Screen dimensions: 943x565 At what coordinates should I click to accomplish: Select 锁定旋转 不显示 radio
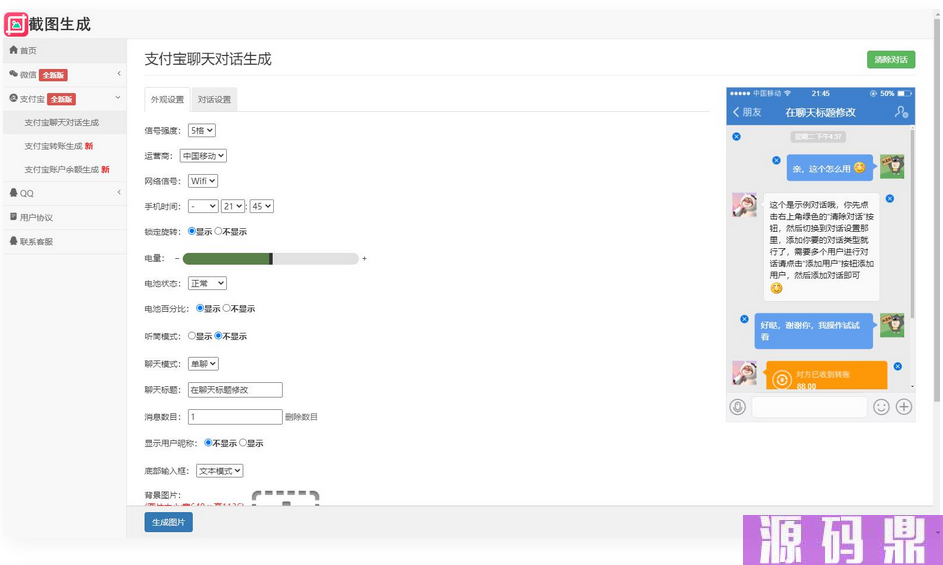218,231
